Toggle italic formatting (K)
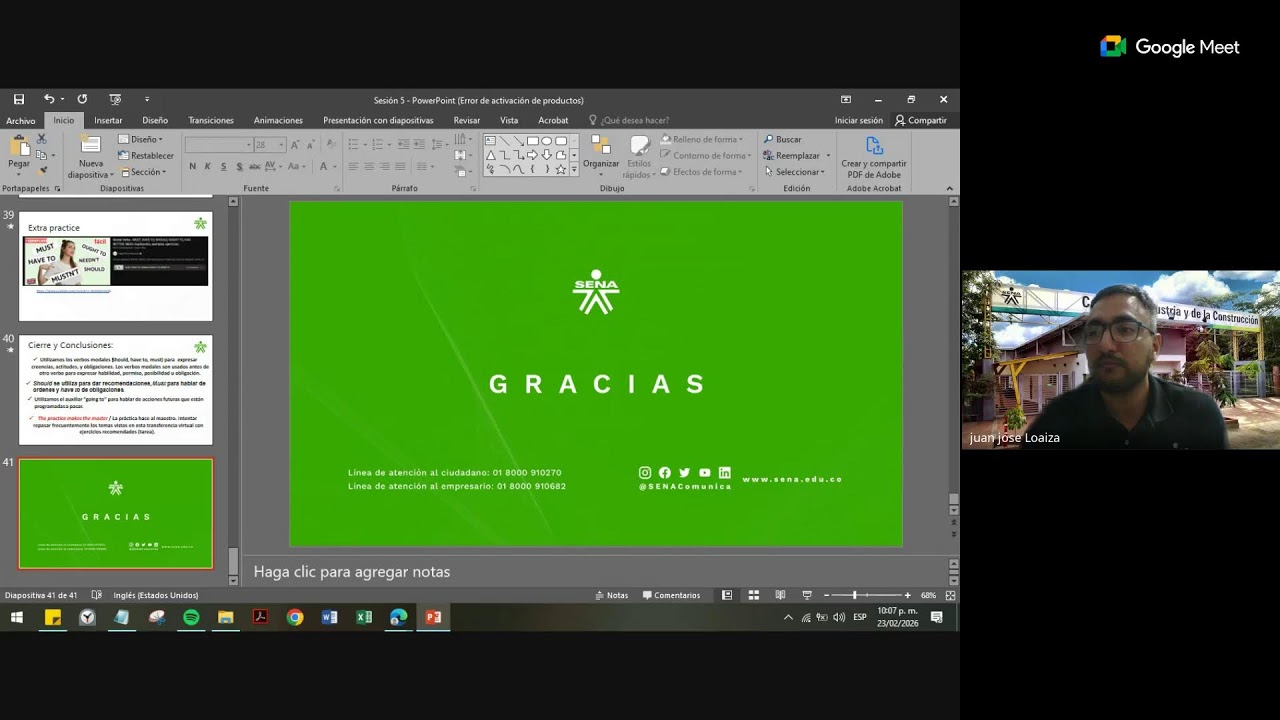1280x720 pixels. 208,166
